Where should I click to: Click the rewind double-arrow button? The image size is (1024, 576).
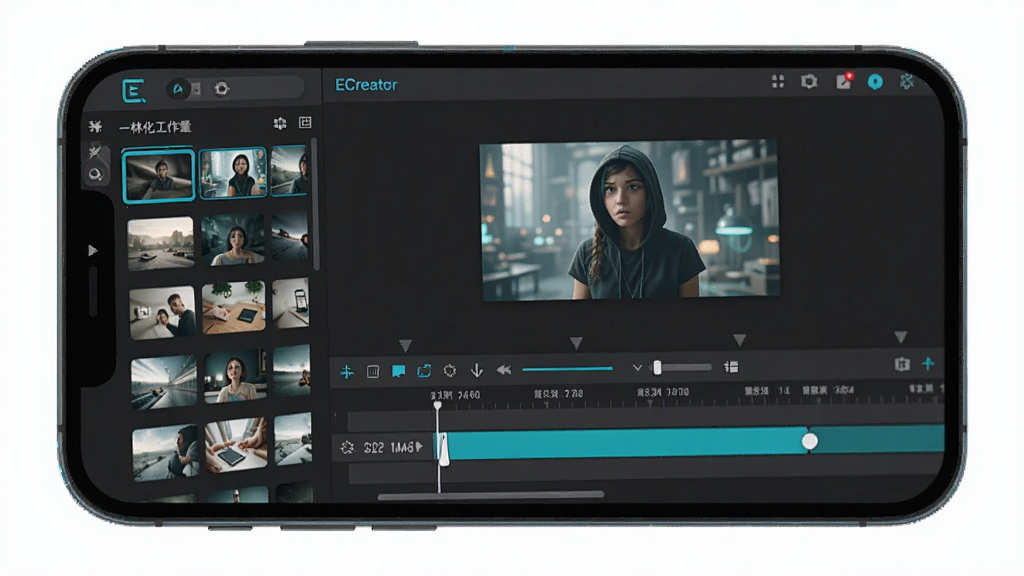(x=504, y=370)
